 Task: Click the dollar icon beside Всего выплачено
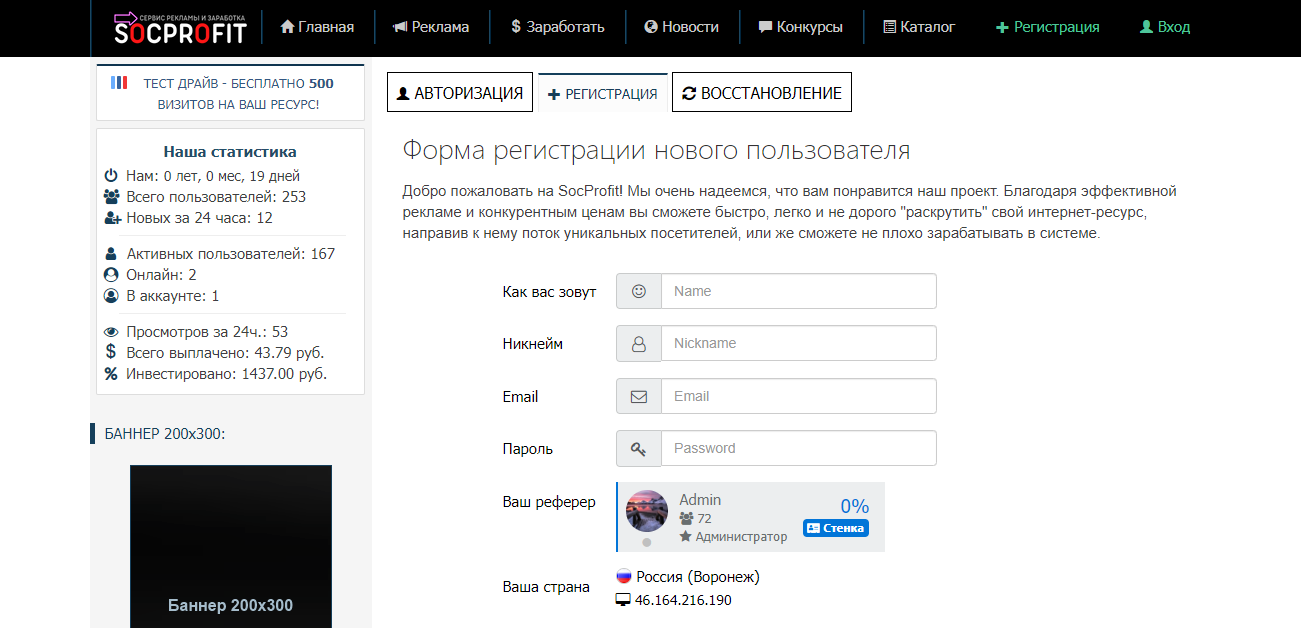coord(111,352)
